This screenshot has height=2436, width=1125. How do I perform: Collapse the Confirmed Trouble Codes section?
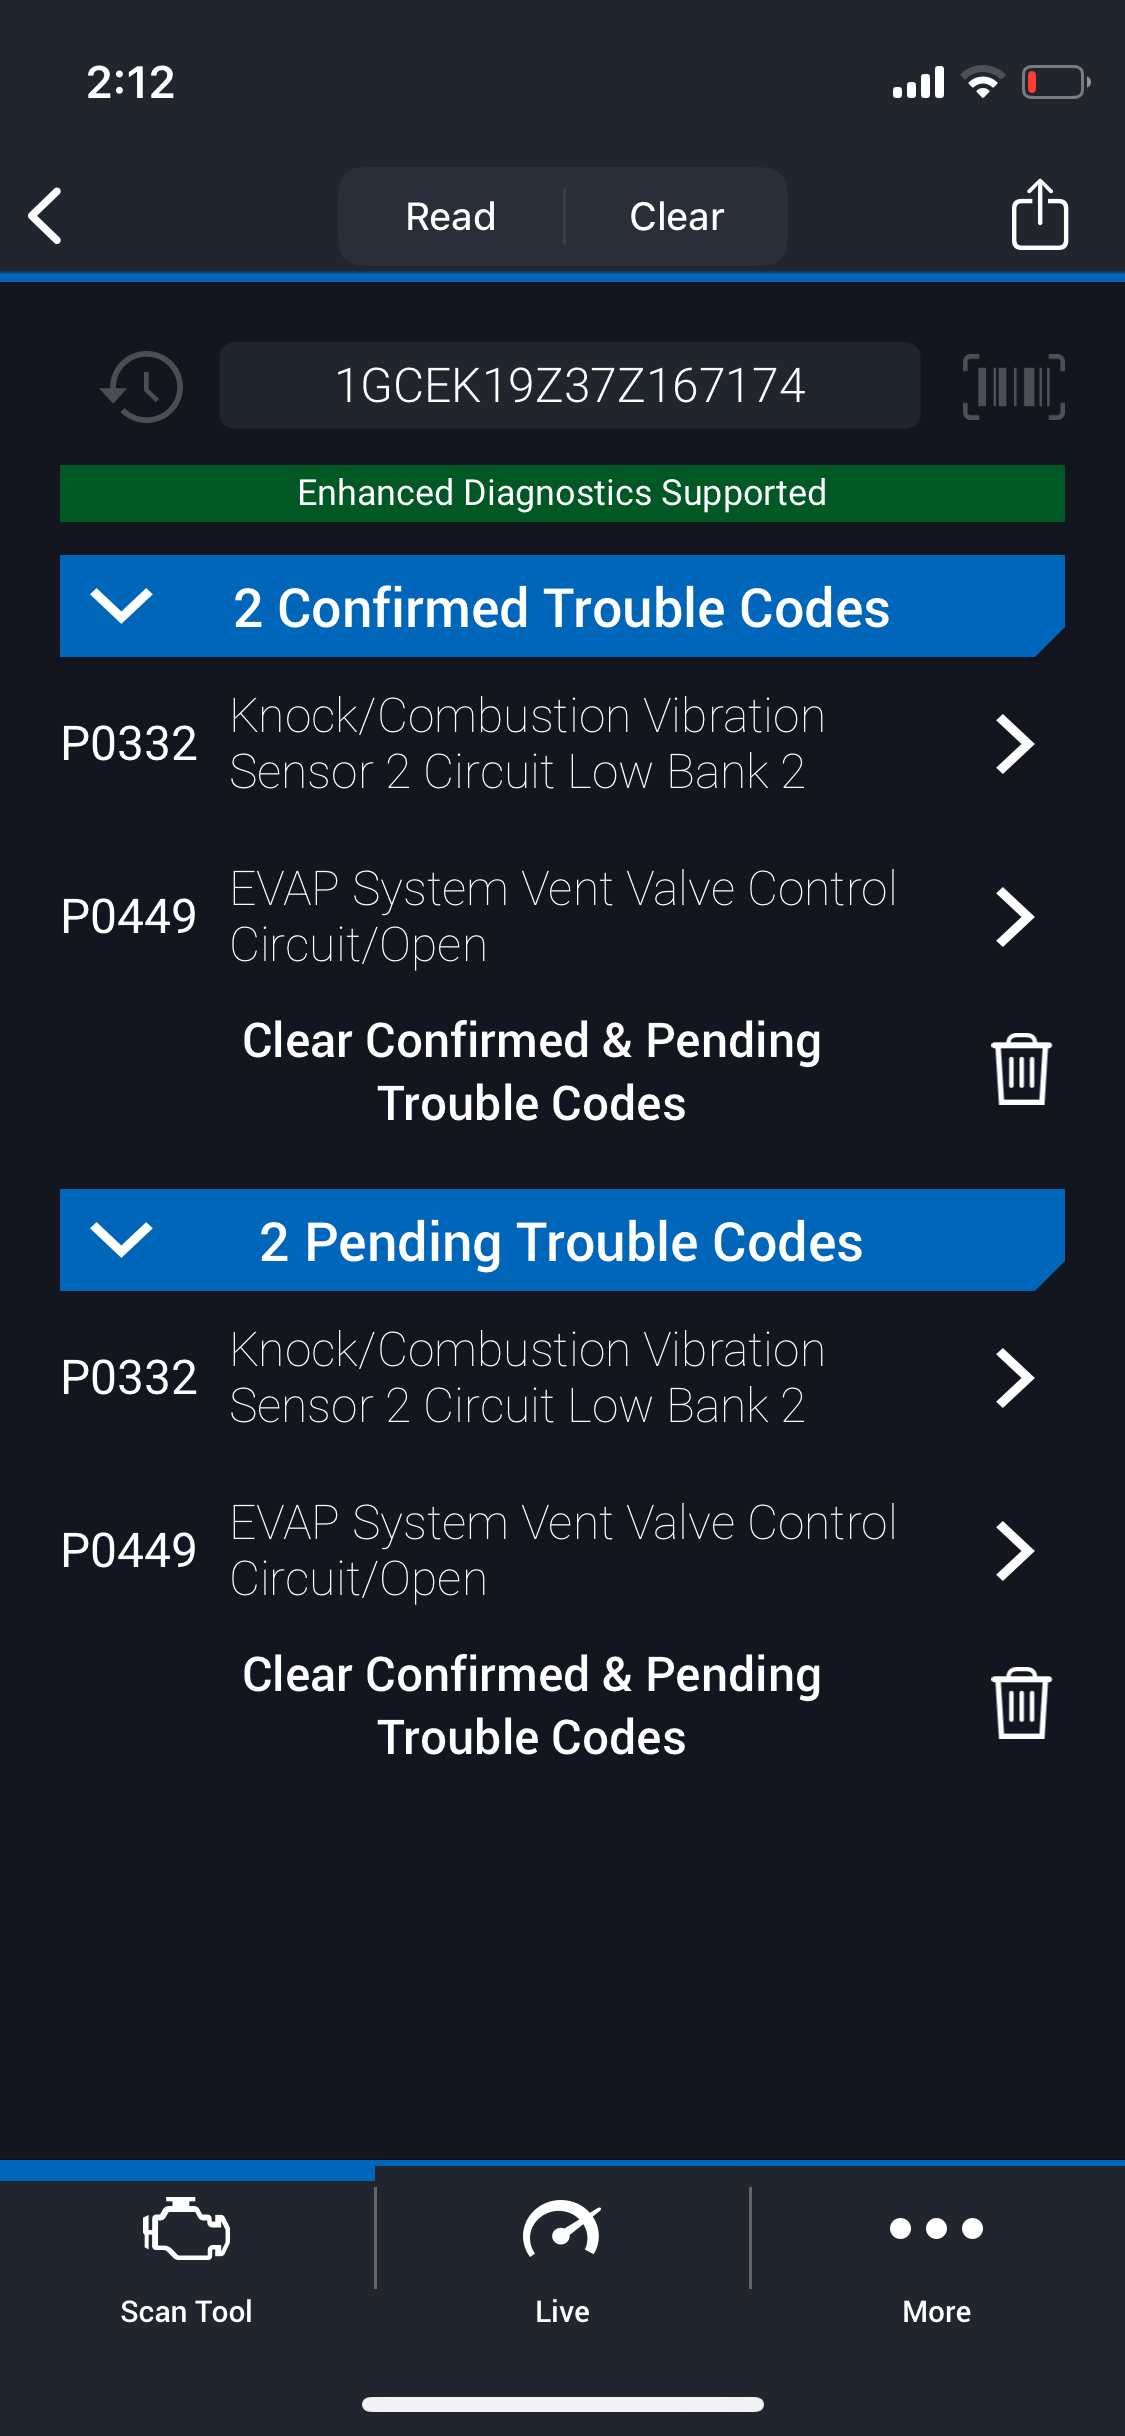[121, 606]
